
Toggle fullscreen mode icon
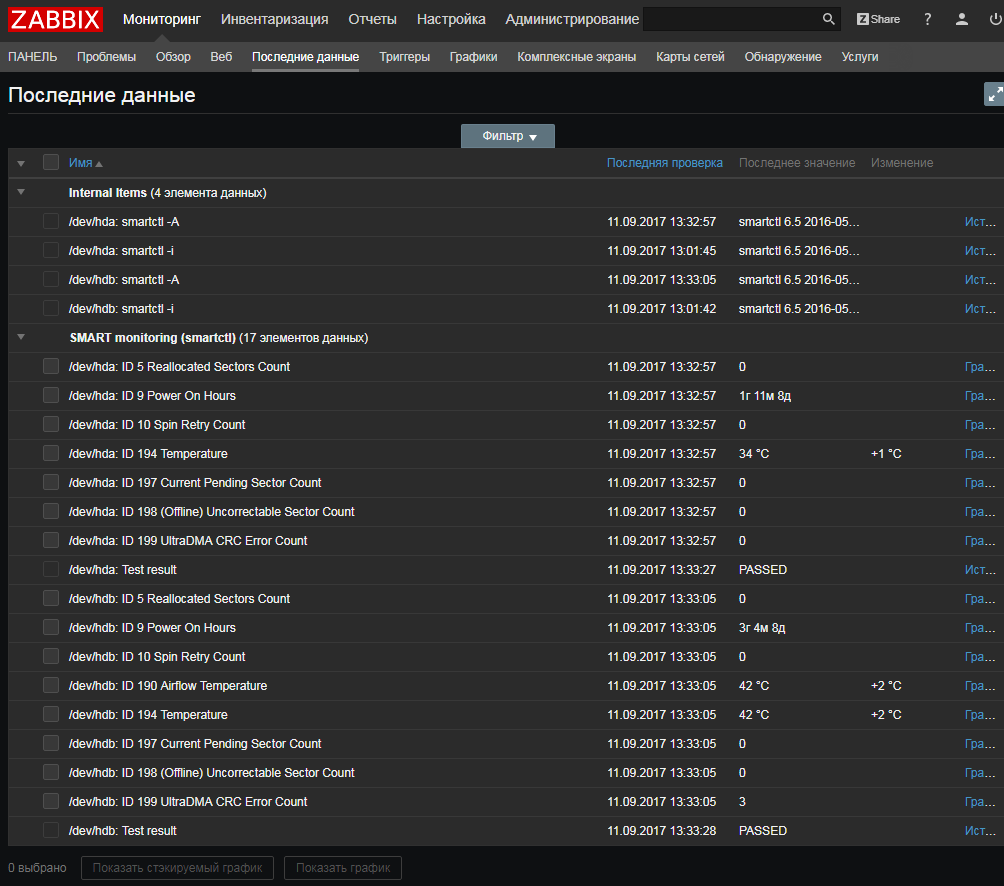click(994, 95)
